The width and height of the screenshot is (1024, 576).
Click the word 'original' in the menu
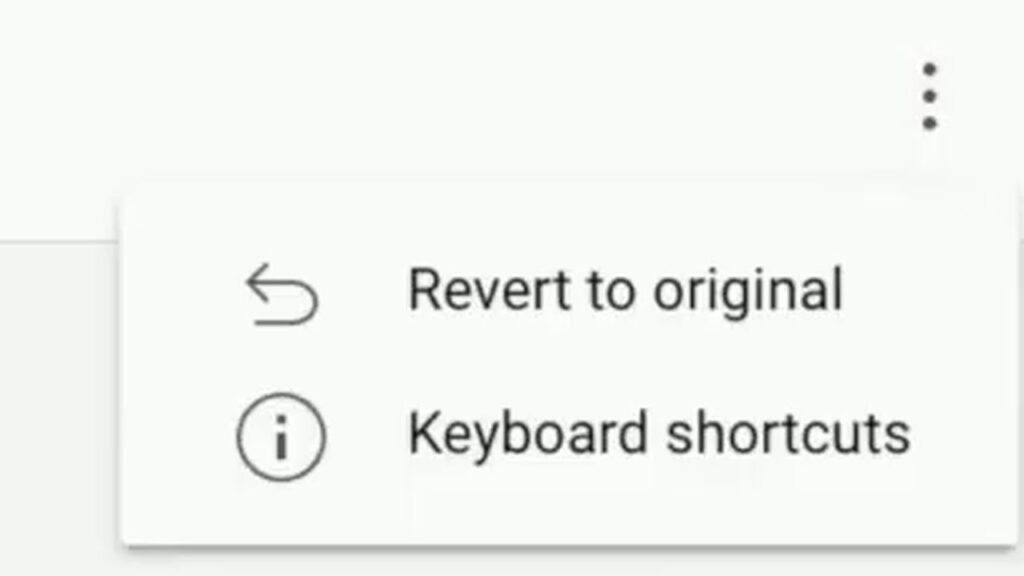pyautogui.click(x=748, y=293)
